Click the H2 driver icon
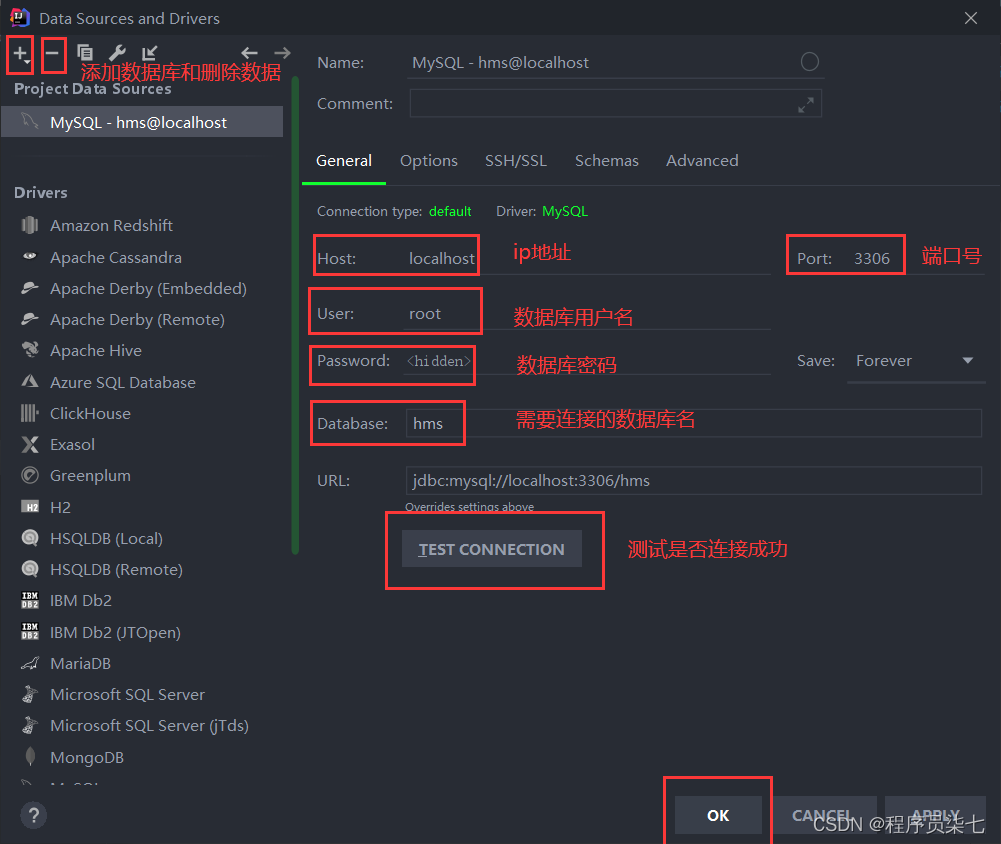This screenshot has width=1001, height=844. [30, 507]
